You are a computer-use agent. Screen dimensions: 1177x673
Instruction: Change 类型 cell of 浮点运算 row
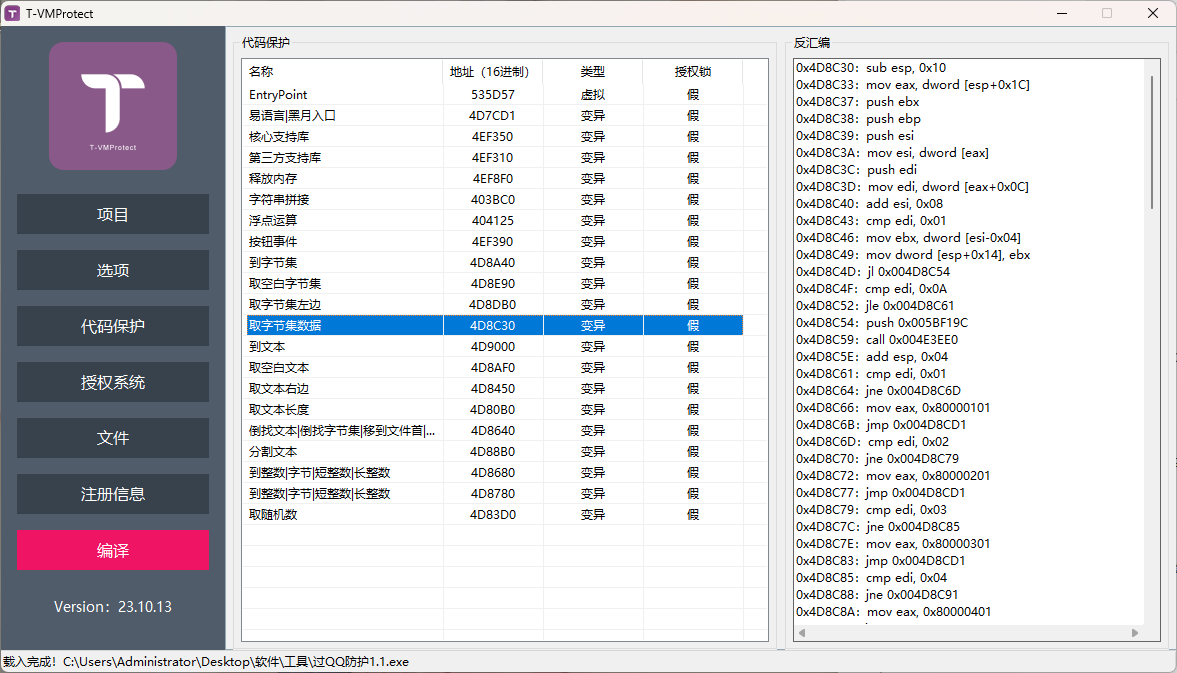point(593,221)
